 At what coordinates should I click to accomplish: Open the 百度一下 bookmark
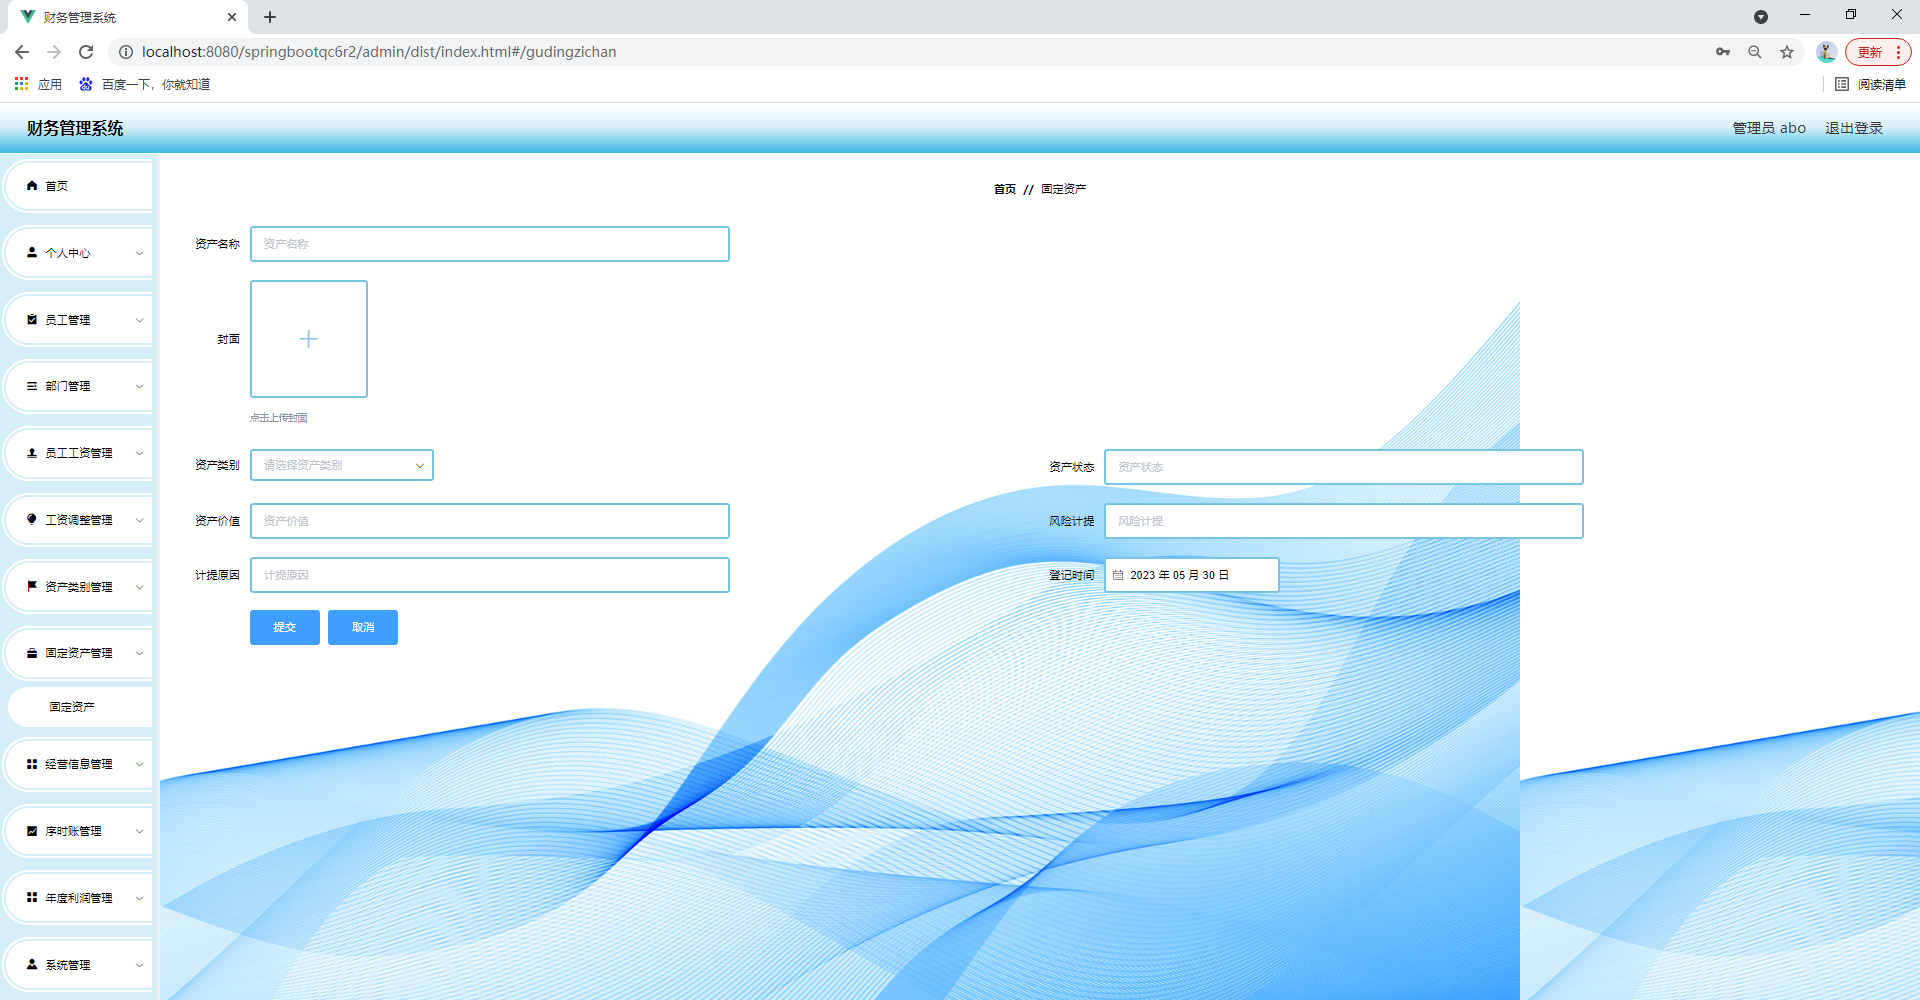coord(145,84)
